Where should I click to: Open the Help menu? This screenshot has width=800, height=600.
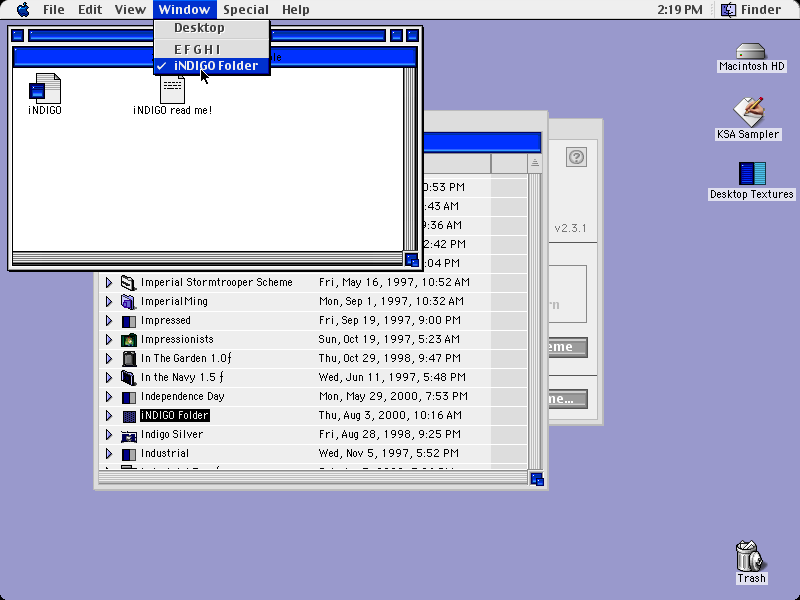pyautogui.click(x=295, y=10)
